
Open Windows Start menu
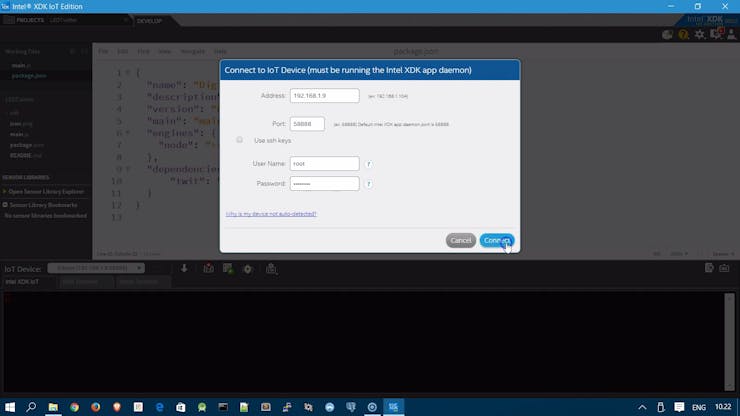pyautogui.click(x=9, y=407)
